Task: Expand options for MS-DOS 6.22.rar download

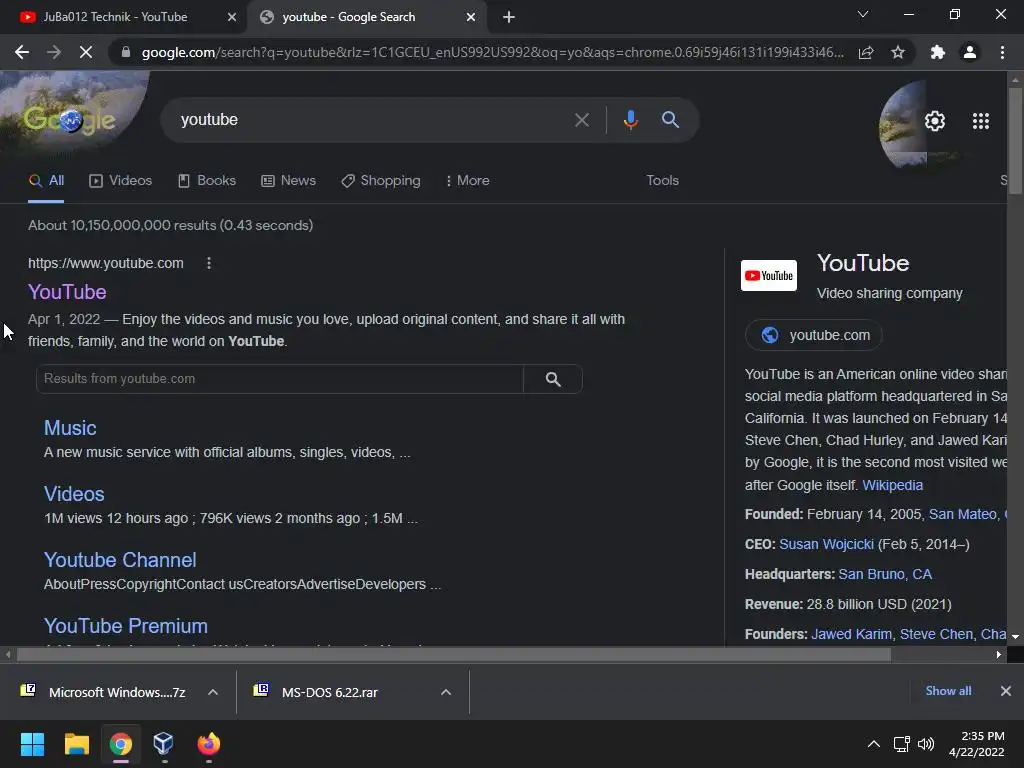Action: pos(446,692)
